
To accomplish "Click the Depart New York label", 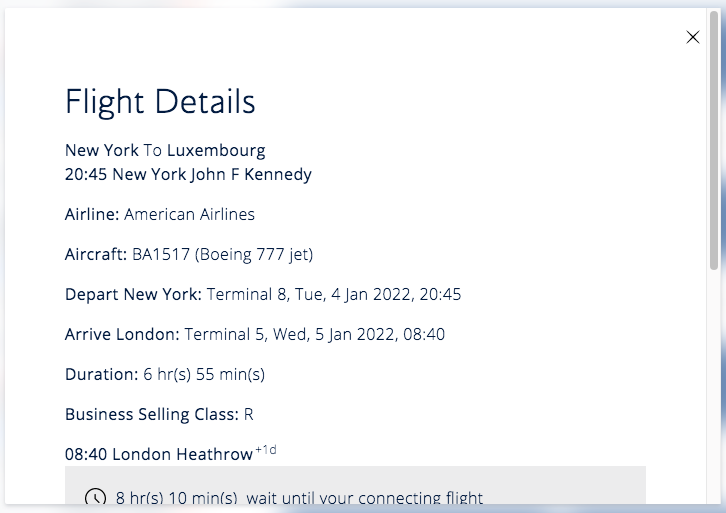I will [x=133, y=294].
